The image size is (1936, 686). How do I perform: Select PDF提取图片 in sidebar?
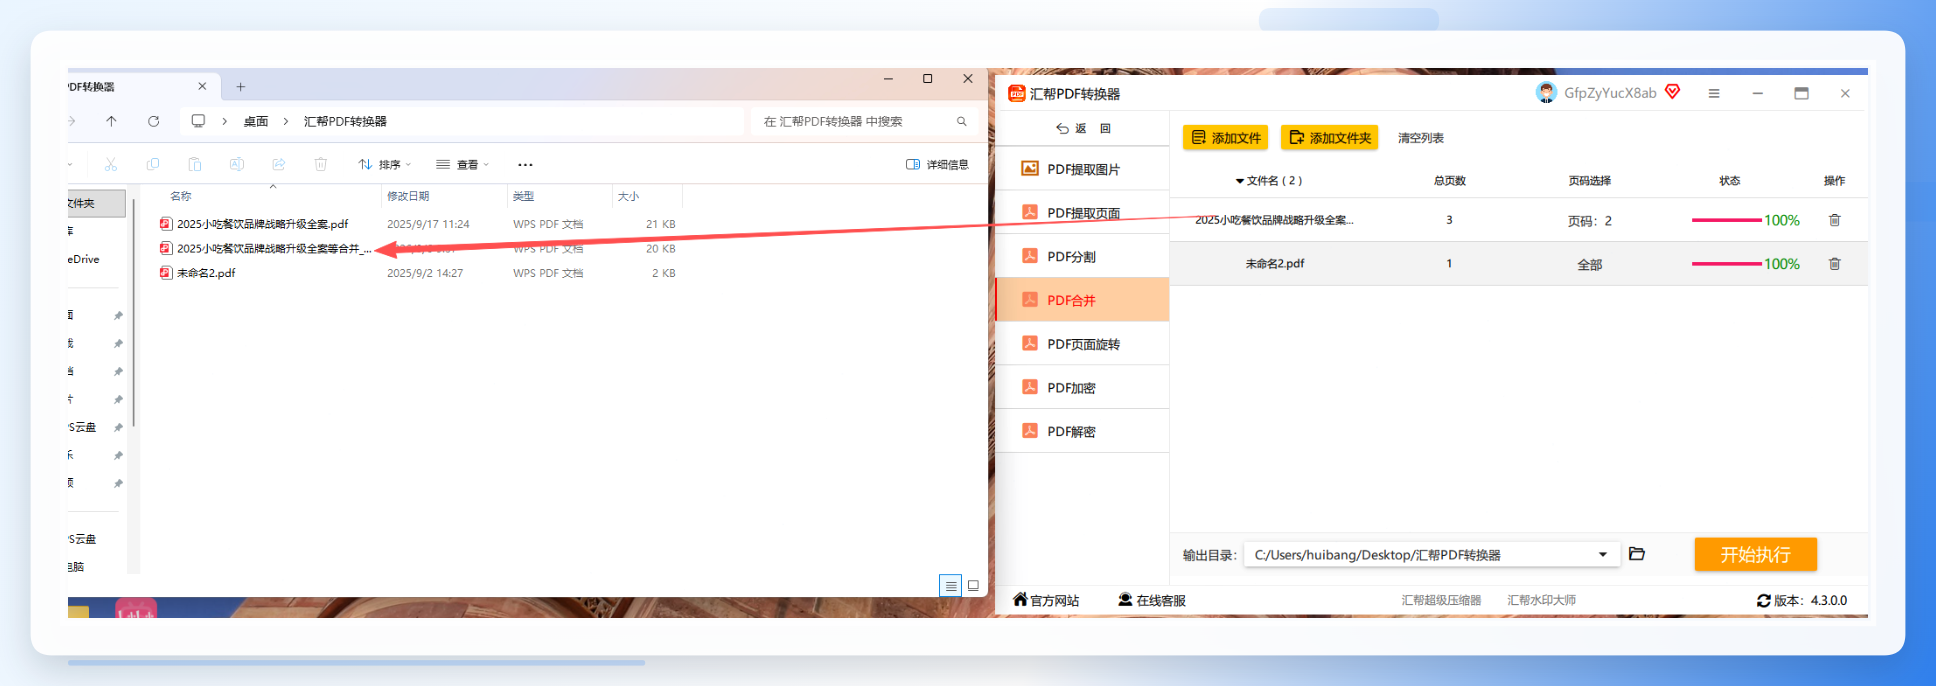click(1082, 169)
